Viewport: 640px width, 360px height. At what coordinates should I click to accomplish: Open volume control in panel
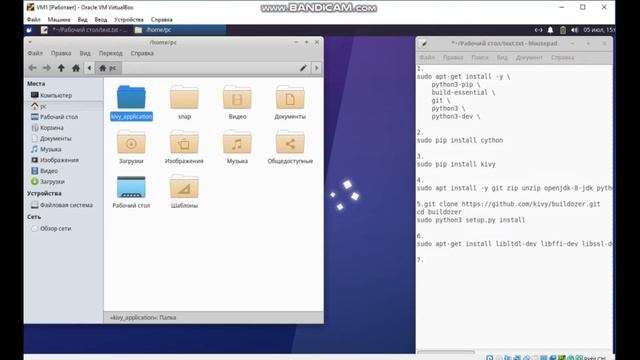(x=575, y=30)
